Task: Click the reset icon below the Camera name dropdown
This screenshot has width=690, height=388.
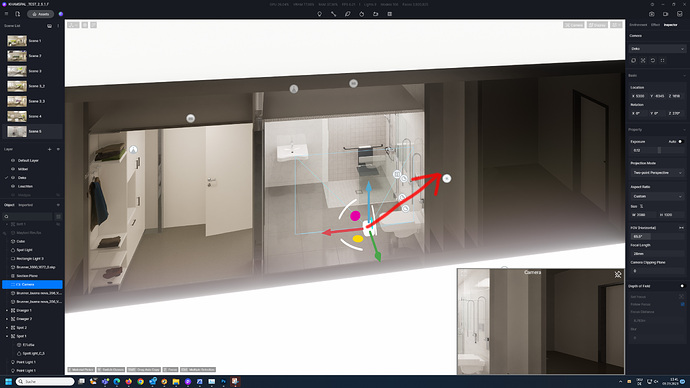Action: (653, 60)
